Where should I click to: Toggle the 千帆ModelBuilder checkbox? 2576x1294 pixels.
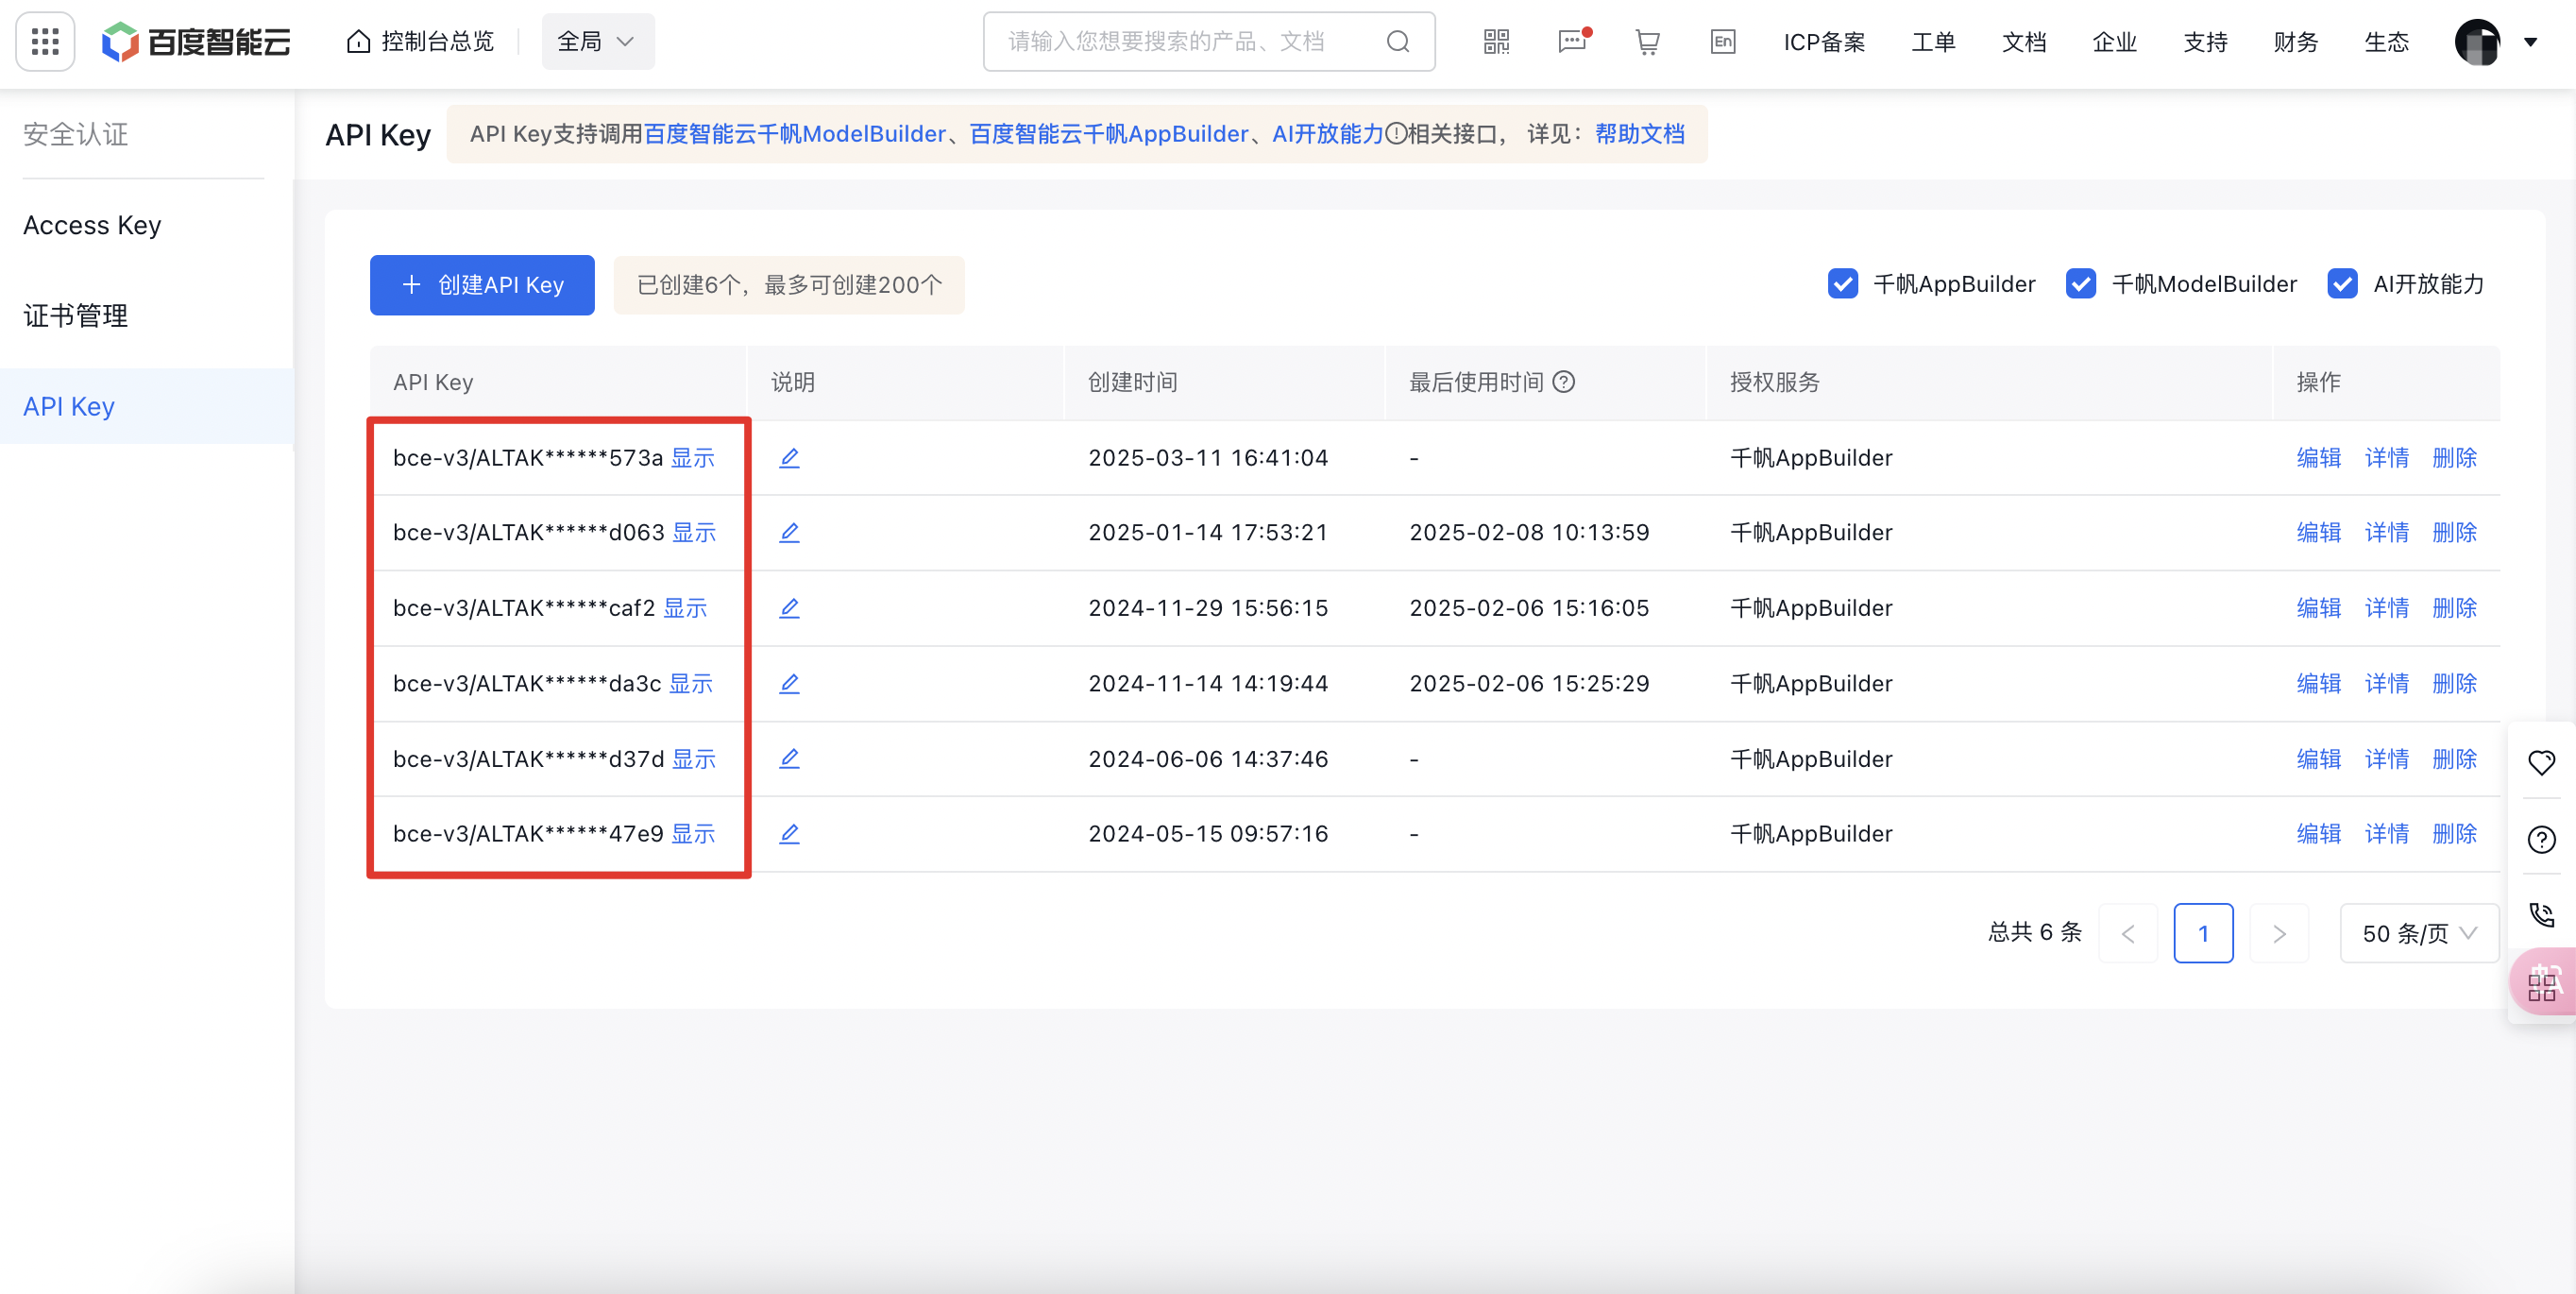(x=2081, y=284)
